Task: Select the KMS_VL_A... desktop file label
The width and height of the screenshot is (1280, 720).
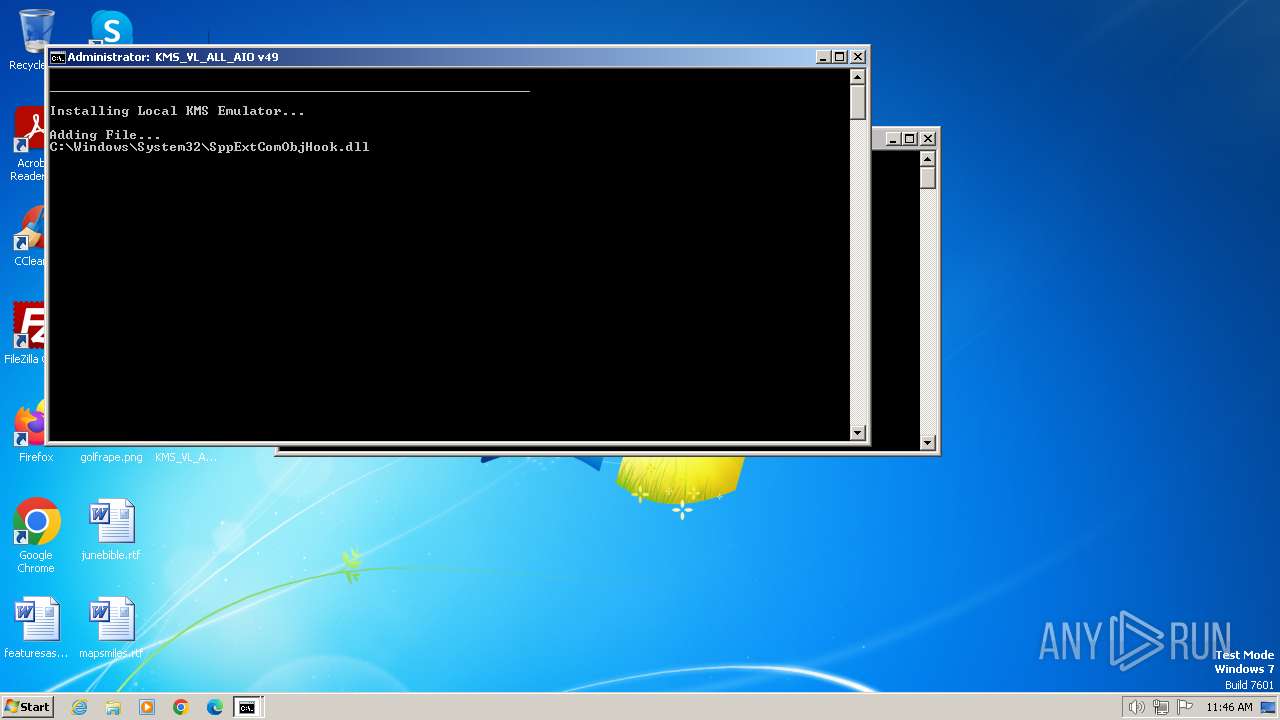Action: click(x=185, y=457)
